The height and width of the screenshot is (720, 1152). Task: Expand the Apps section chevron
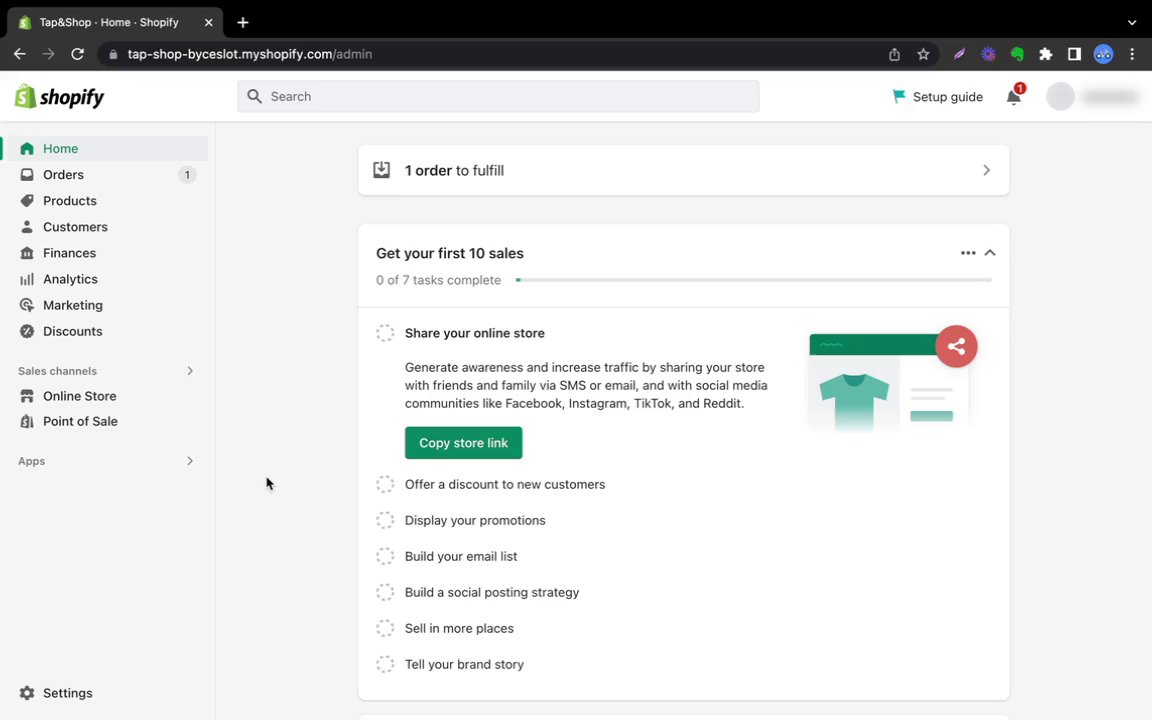click(x=190, y=461)
